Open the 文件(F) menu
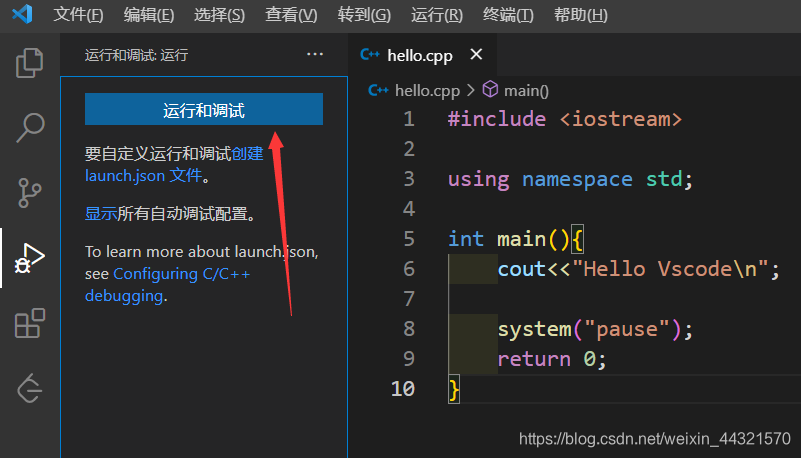This screenshot has height=458, width=801. pyautogui.click(x=78, y=15)
